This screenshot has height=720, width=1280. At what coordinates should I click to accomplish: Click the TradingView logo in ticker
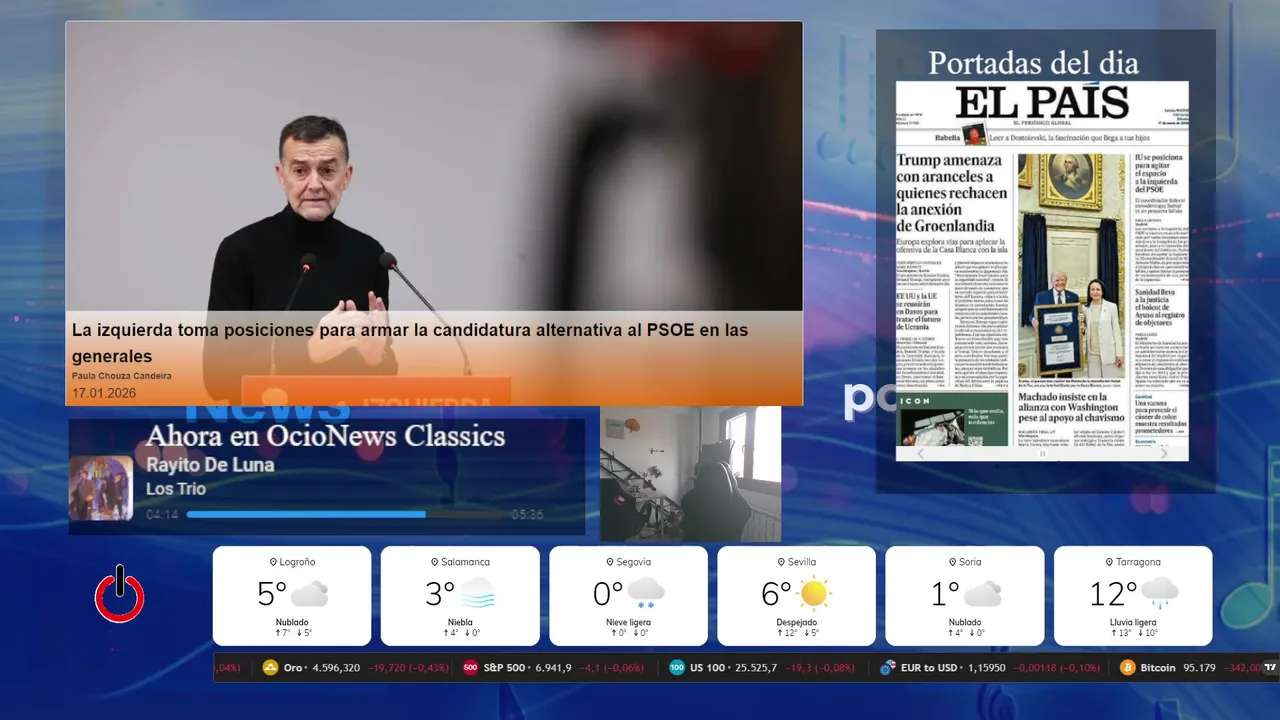[x=1270, y=668]
